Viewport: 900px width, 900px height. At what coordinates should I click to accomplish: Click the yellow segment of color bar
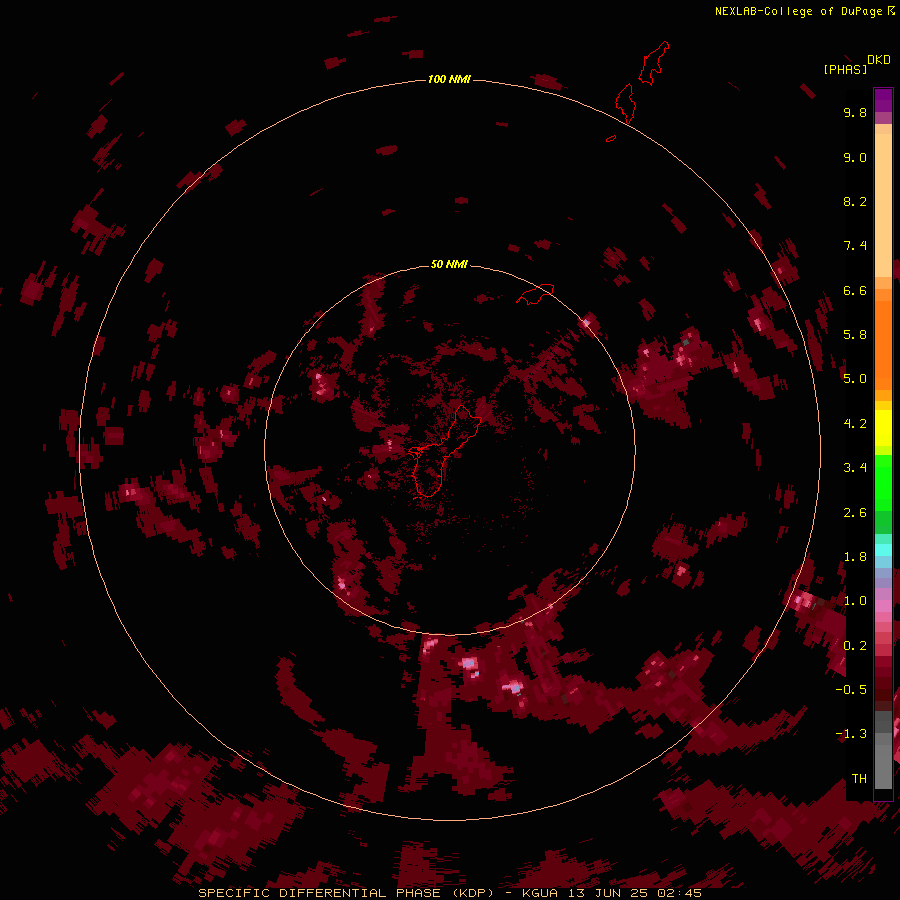point(883,428)
